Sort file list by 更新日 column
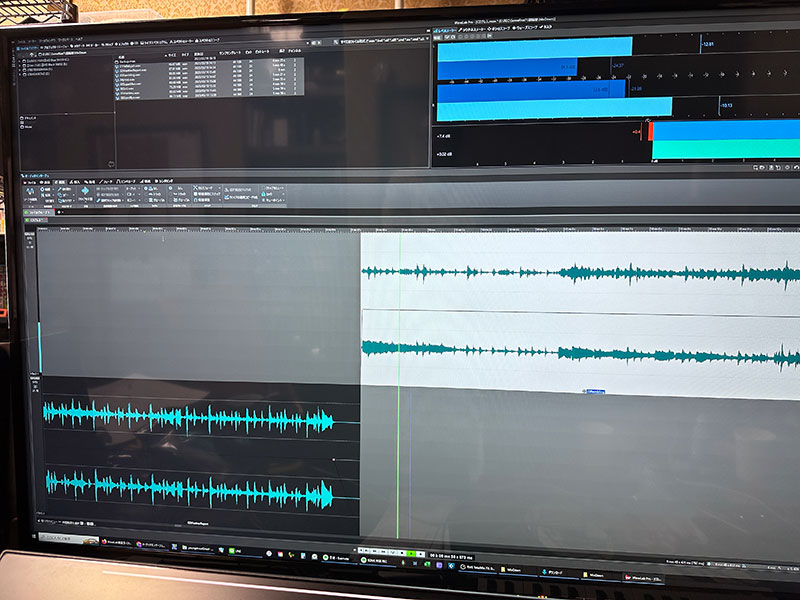Screen dimensions: 800x600 tap(199, 54)
